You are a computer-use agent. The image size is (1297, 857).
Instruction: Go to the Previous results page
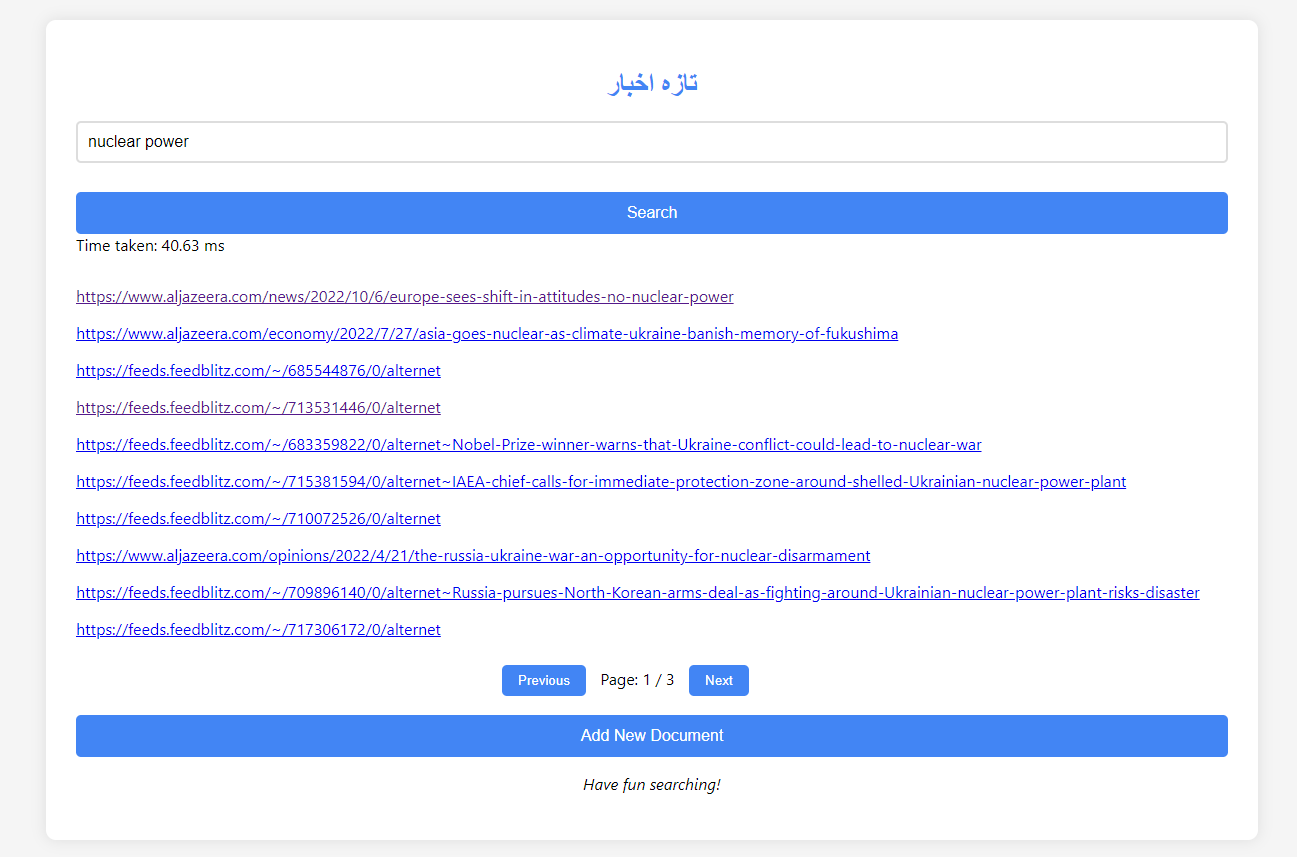tap(544, 681)
